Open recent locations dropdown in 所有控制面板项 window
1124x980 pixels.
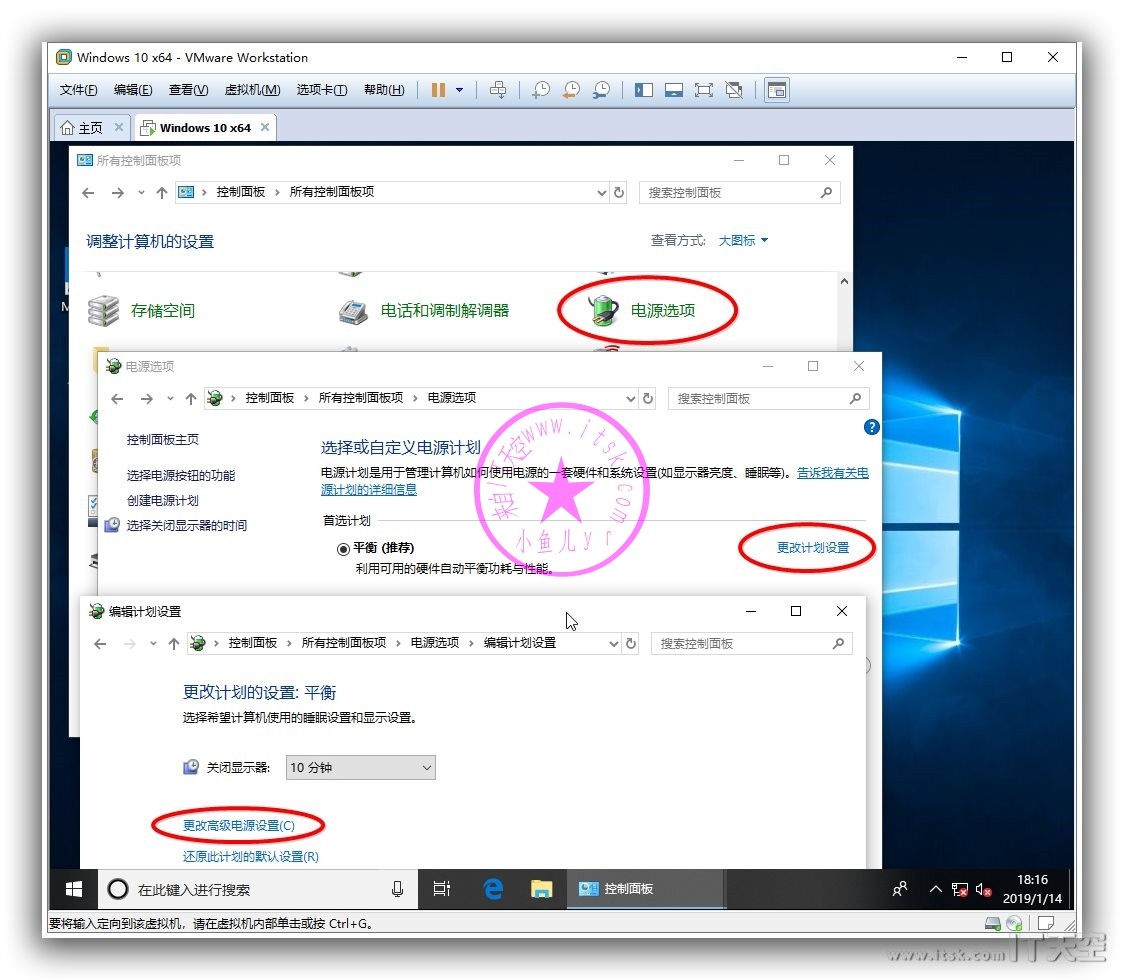point(141,192)
